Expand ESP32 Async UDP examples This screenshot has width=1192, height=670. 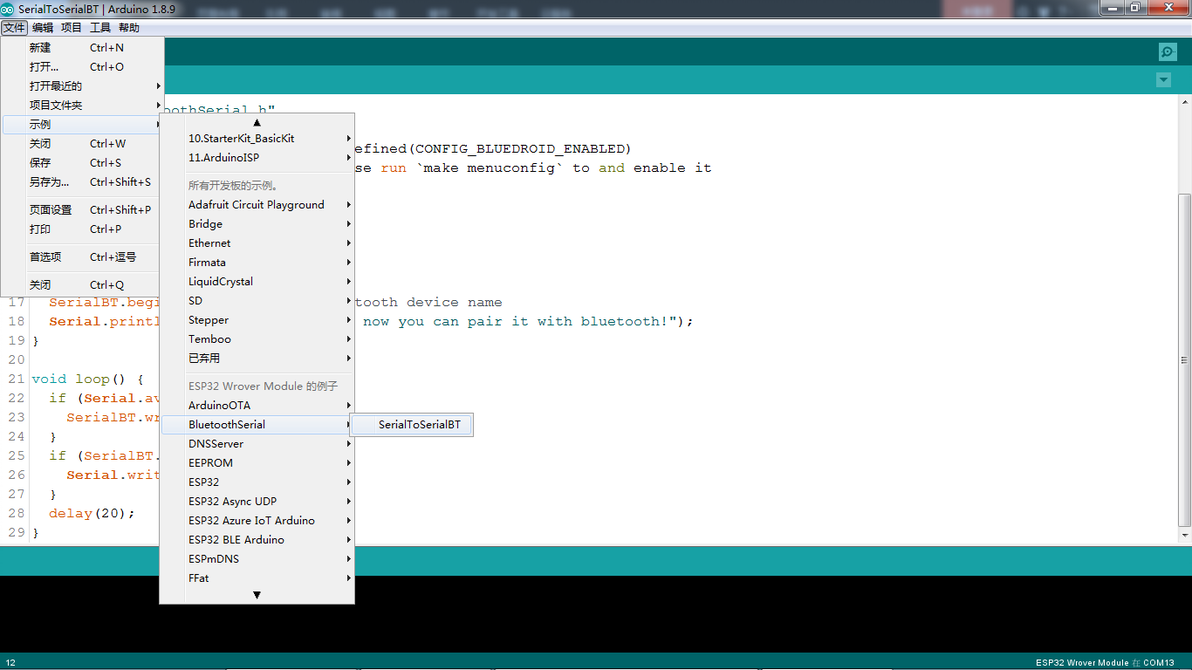coord(257,501)
